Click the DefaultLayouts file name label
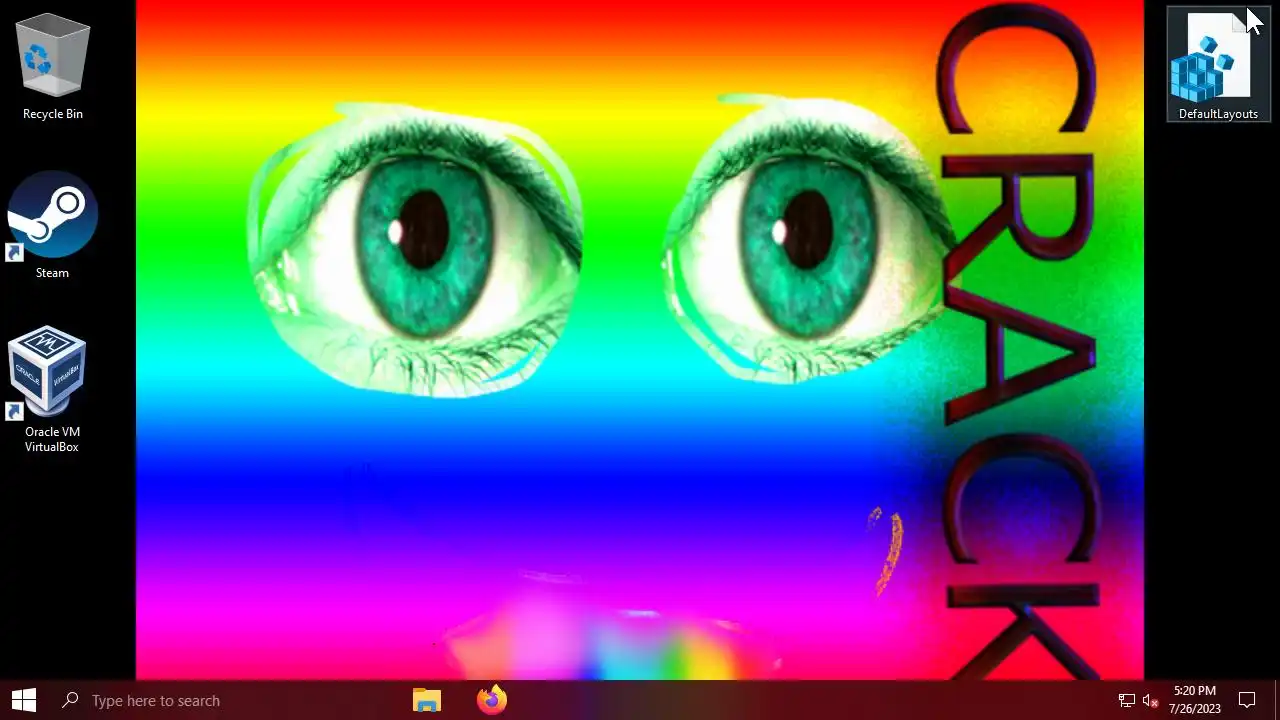This screenshot has width=1280, height=720. pyautogui.click(x=1218, y=114)
